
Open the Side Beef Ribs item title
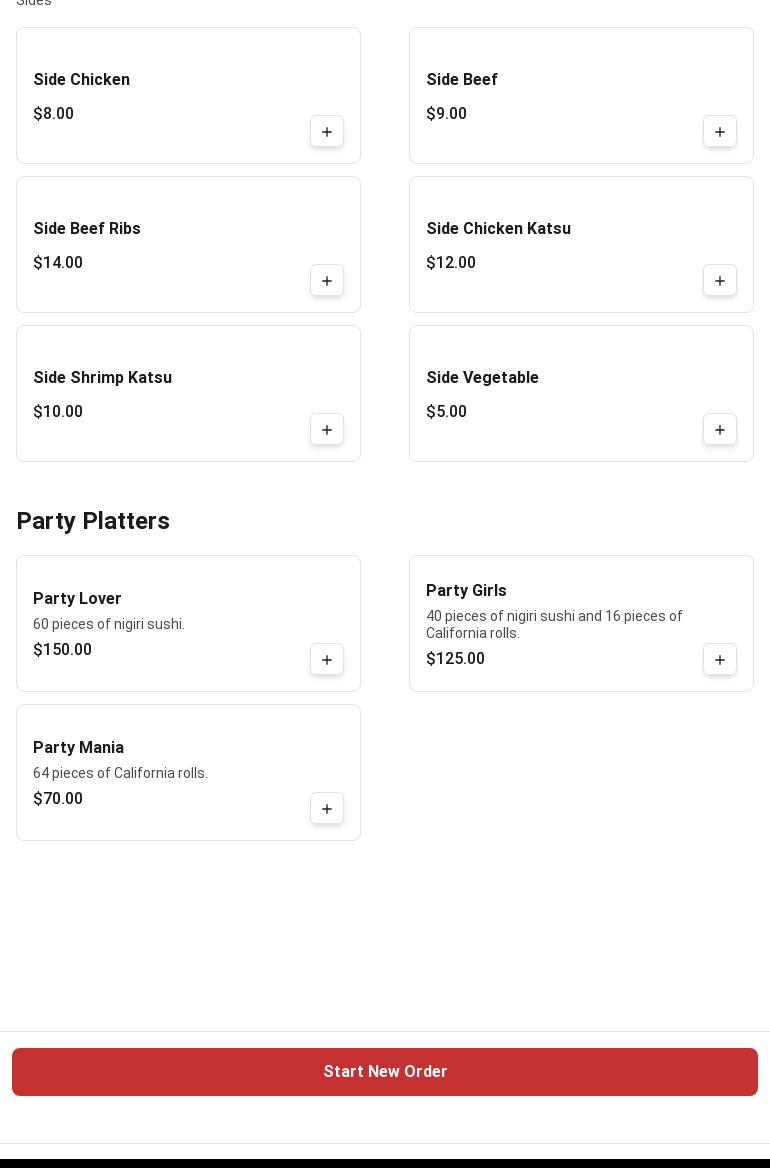pyautogui.click(x=87, y=229)
